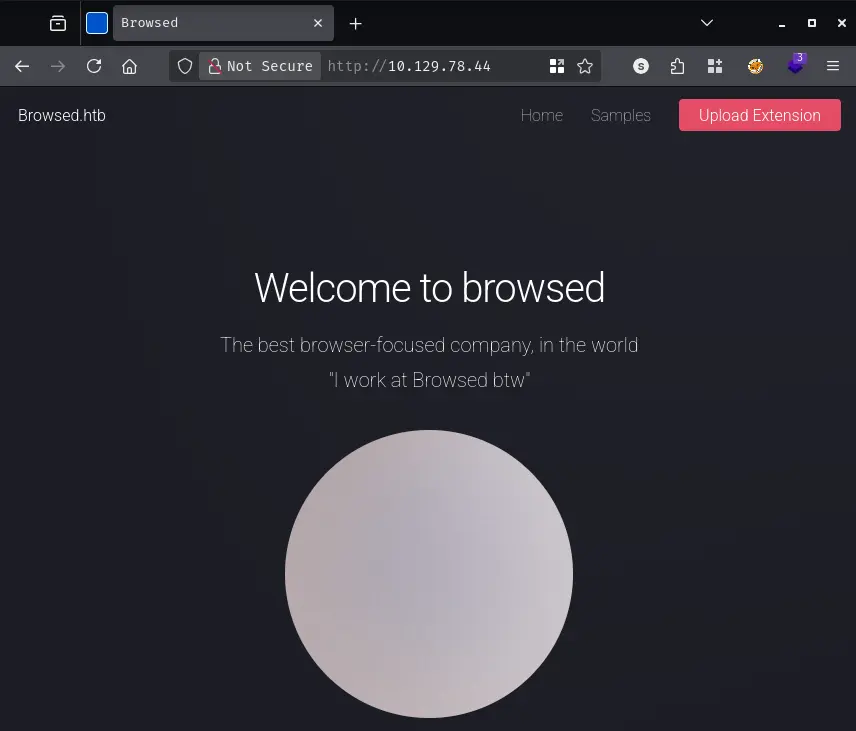This screenshot has width=856, height=731.
Task: Go to the browser home page
Action: click(130, 66)
